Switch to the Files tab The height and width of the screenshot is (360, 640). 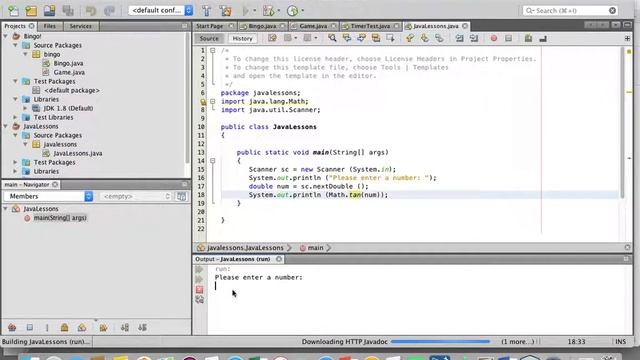50,26
